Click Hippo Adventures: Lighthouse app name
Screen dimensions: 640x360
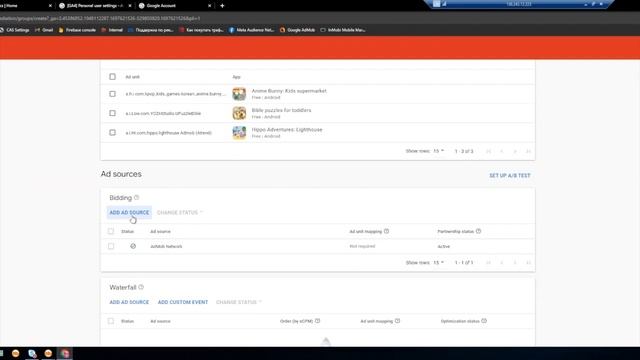pos(287,130)
